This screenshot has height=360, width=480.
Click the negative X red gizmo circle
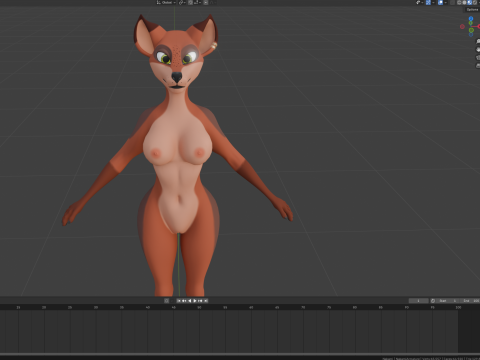coord(462,26)
